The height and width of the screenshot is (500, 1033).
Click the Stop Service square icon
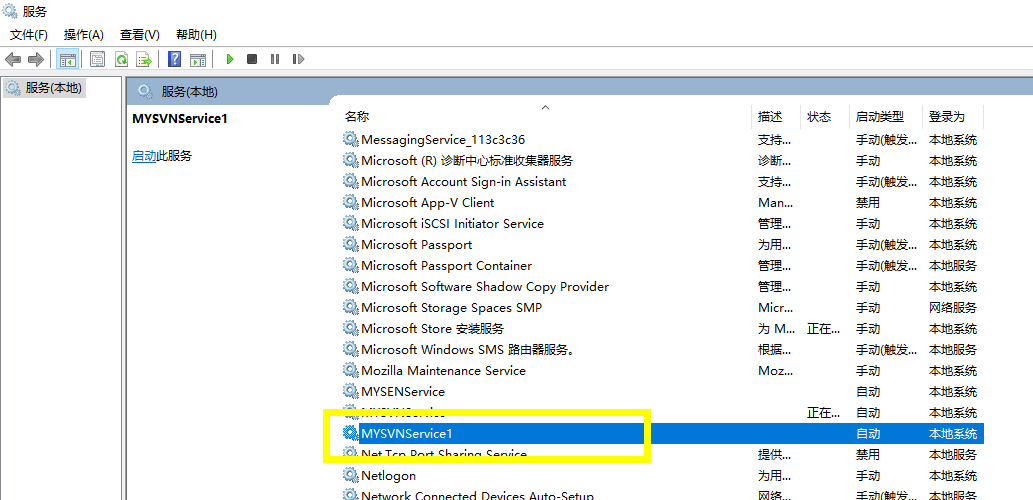coord(252,59)
